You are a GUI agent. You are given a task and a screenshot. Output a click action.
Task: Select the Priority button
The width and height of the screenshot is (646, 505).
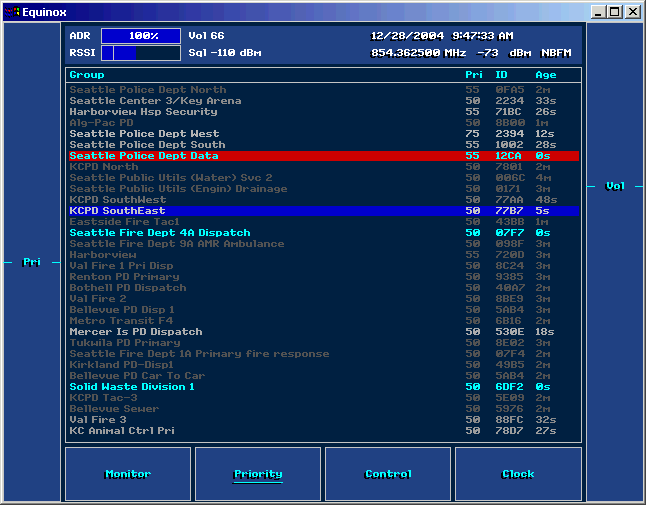(x=258, y=474)
